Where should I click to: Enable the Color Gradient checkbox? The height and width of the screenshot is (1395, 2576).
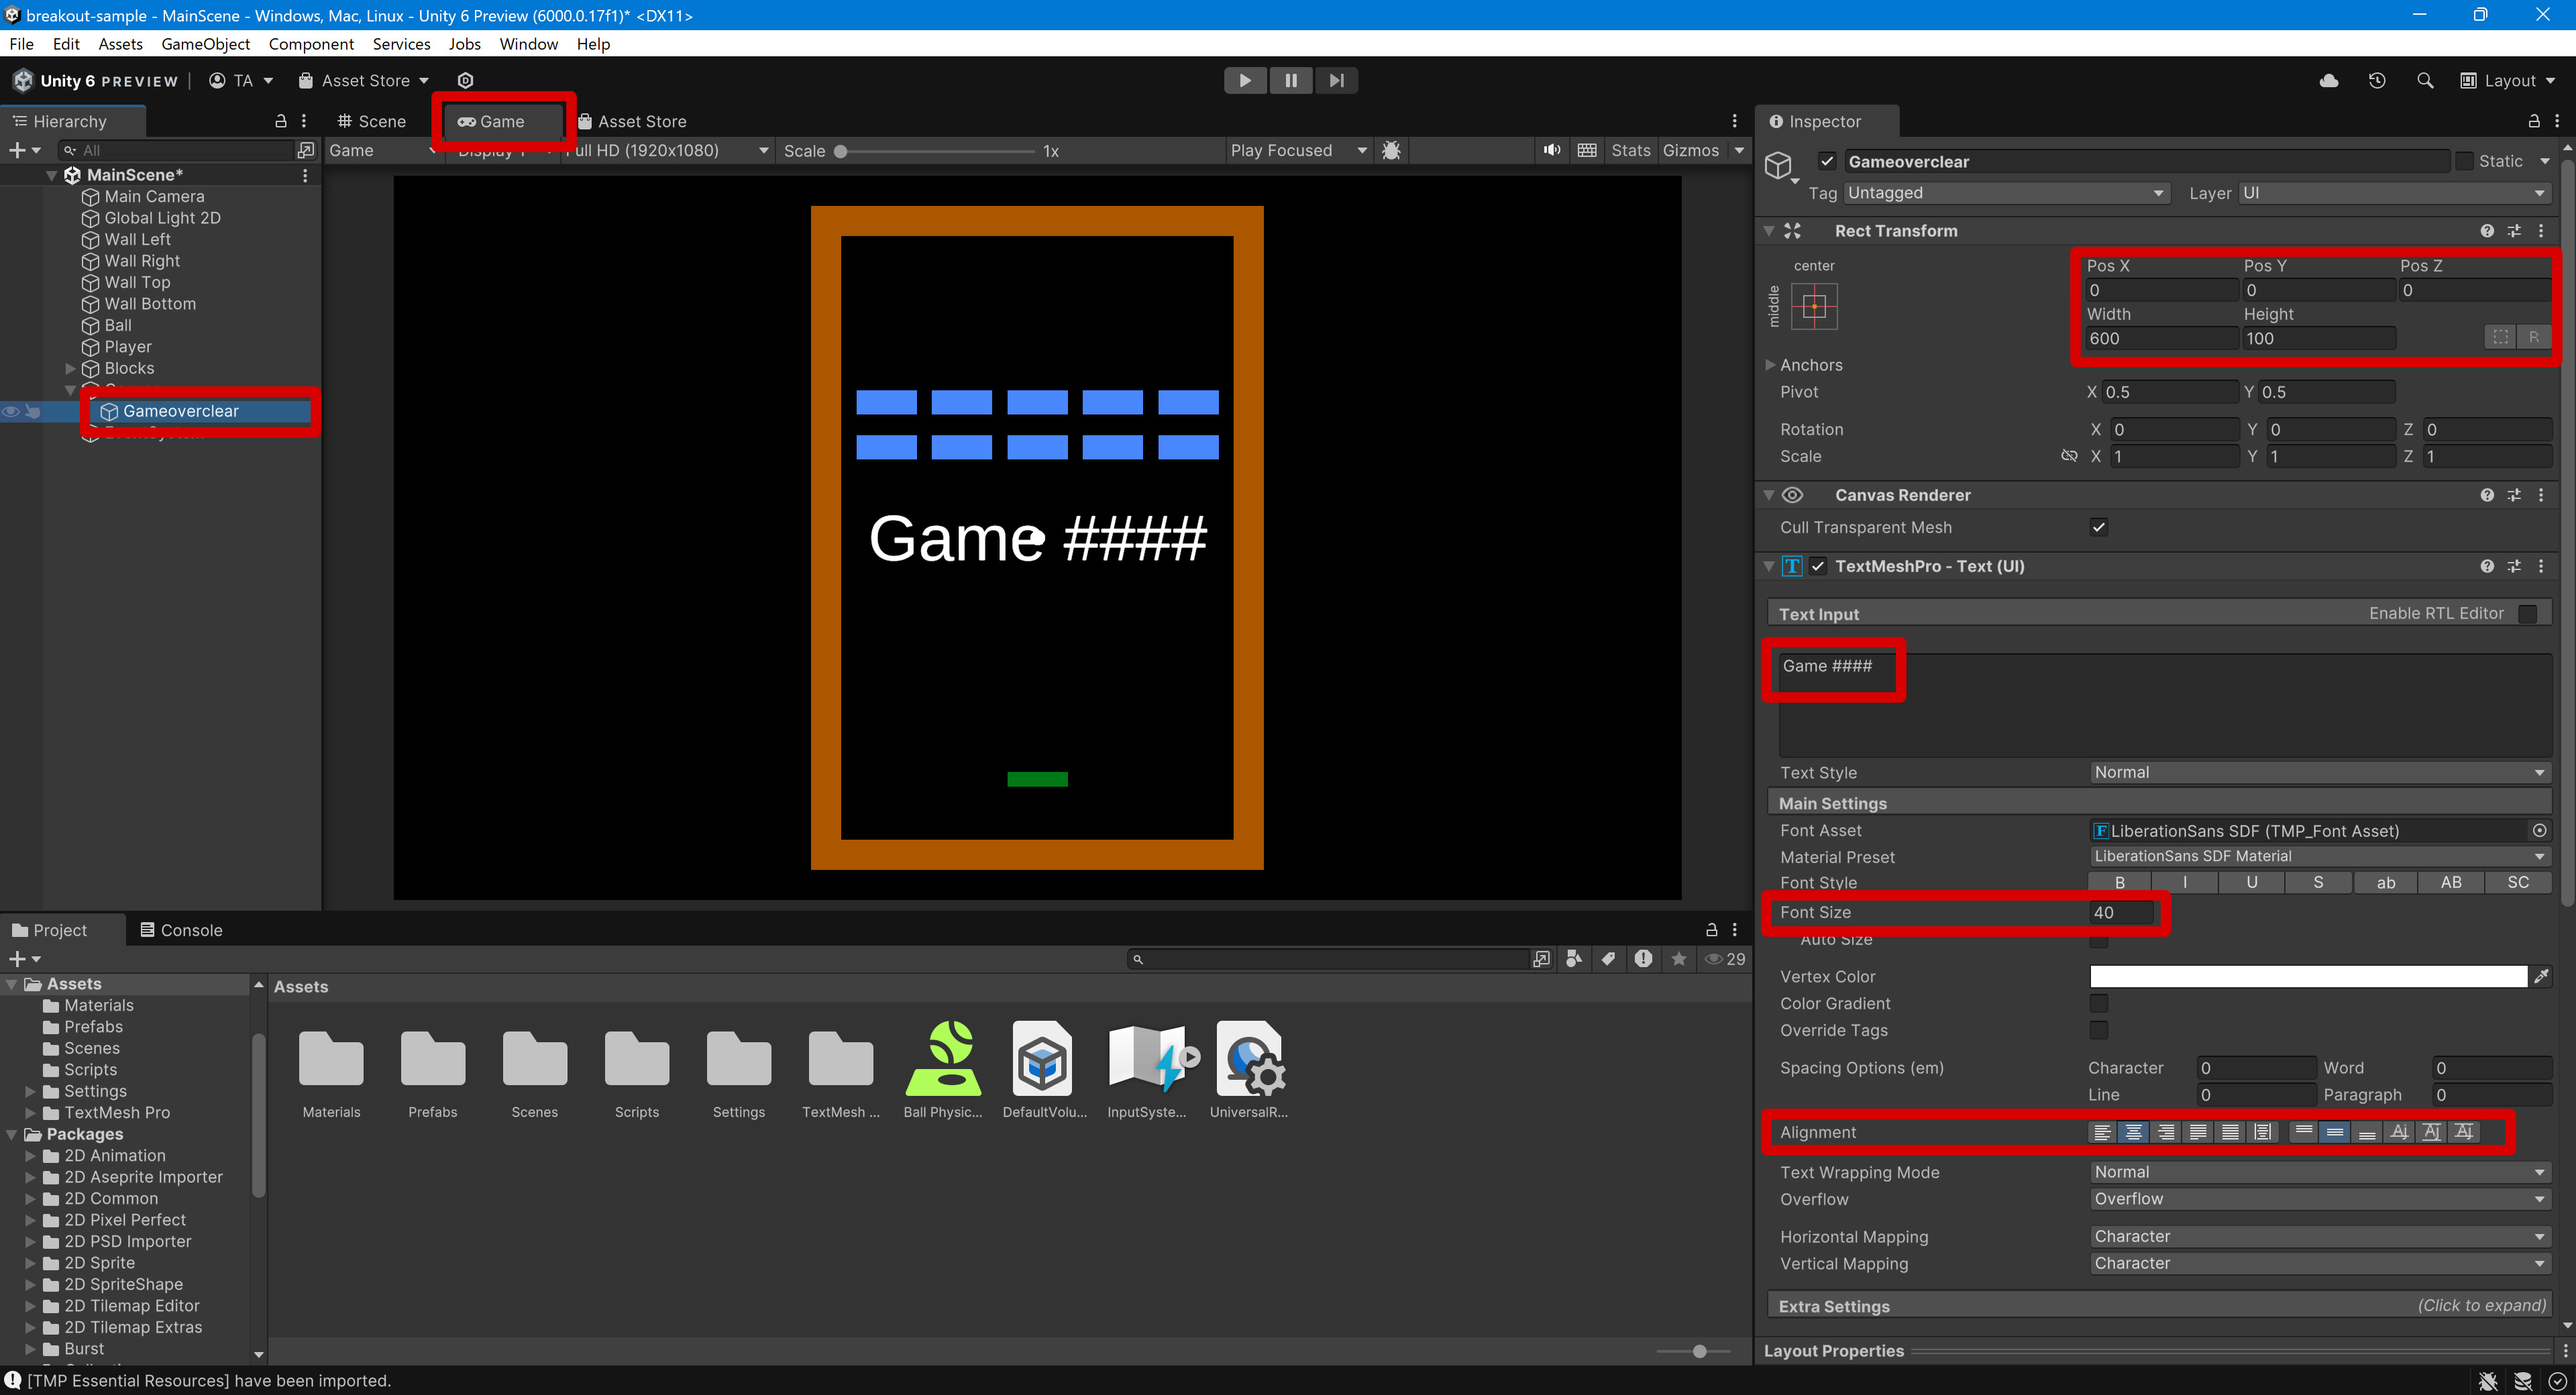[x=2098, y=1003]
